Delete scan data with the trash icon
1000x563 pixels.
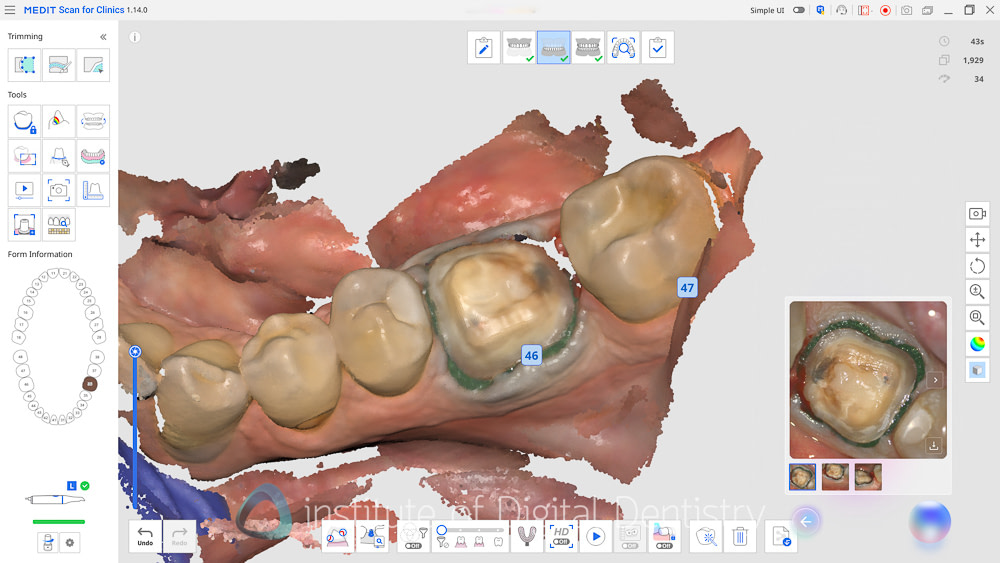(x=740, y=537)
